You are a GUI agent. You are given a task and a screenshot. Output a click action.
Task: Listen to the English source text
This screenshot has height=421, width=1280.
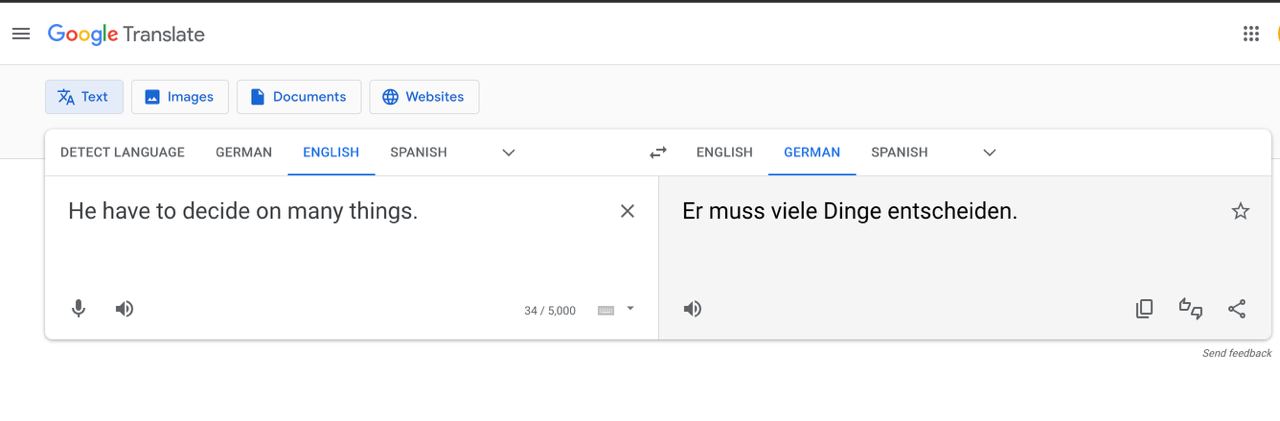pos(124,309)
